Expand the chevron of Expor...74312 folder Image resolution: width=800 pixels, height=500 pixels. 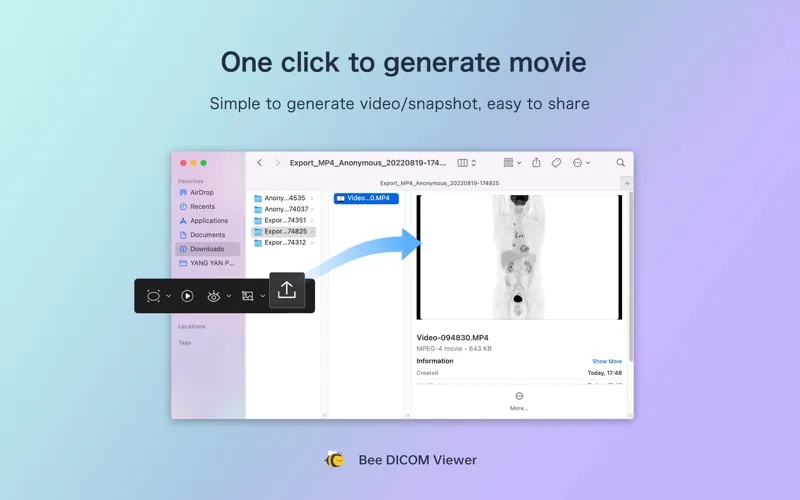coord(312,243)
